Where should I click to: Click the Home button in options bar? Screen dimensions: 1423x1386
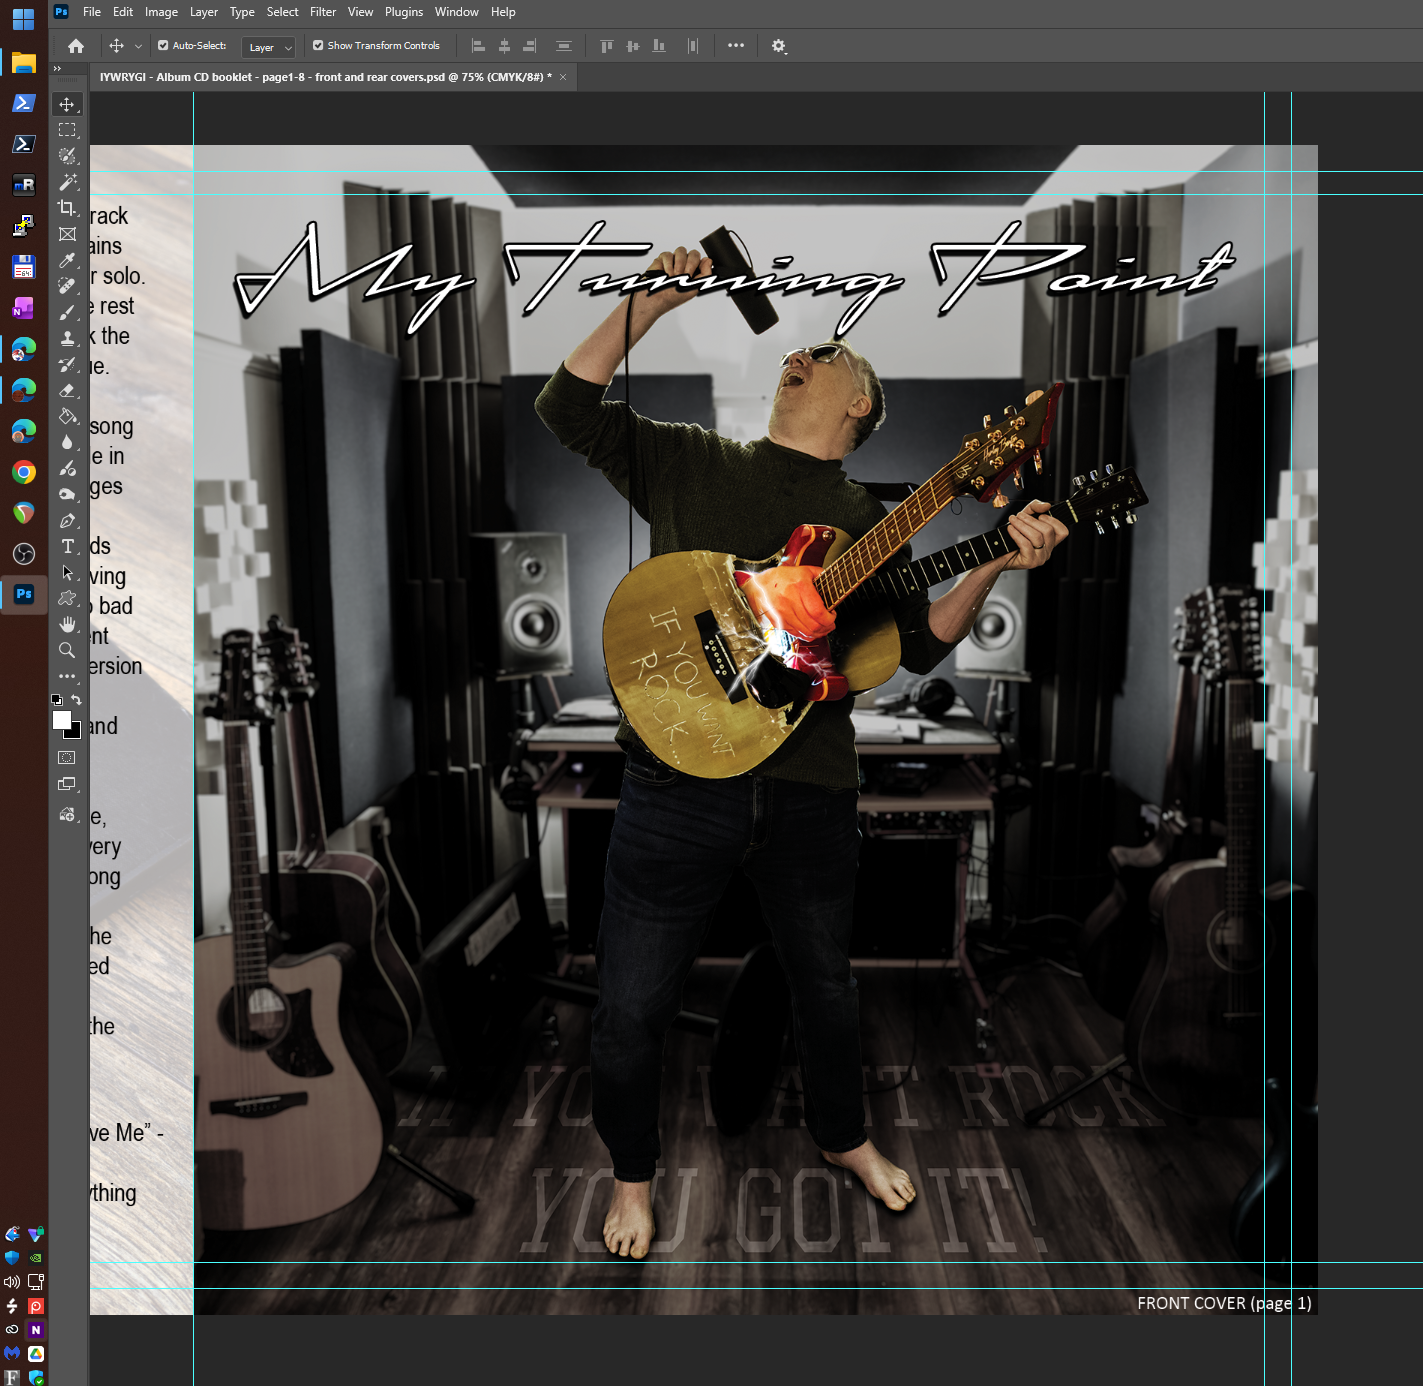coord(76,46)
